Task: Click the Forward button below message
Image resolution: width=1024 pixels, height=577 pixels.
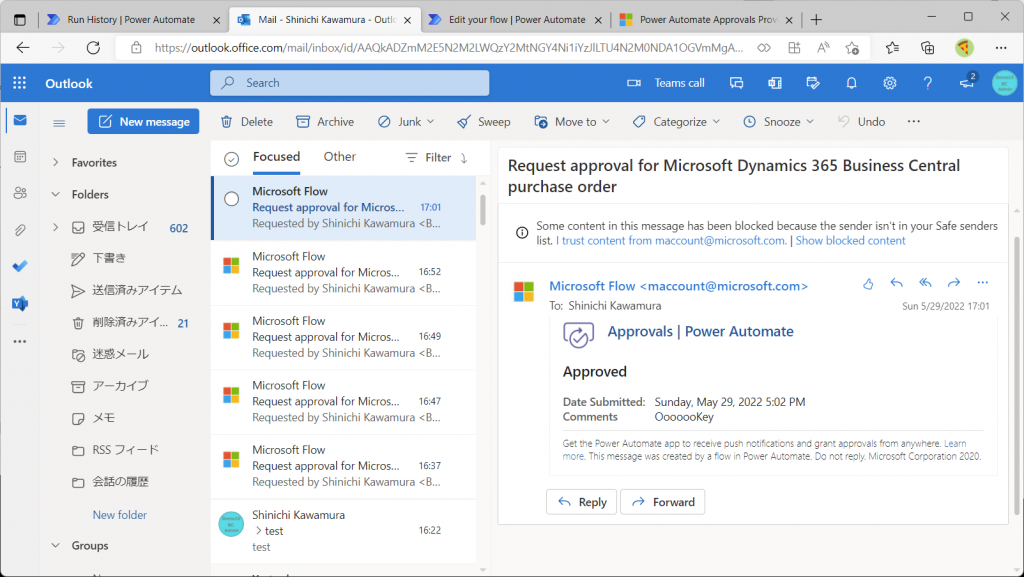Action: 662,502
